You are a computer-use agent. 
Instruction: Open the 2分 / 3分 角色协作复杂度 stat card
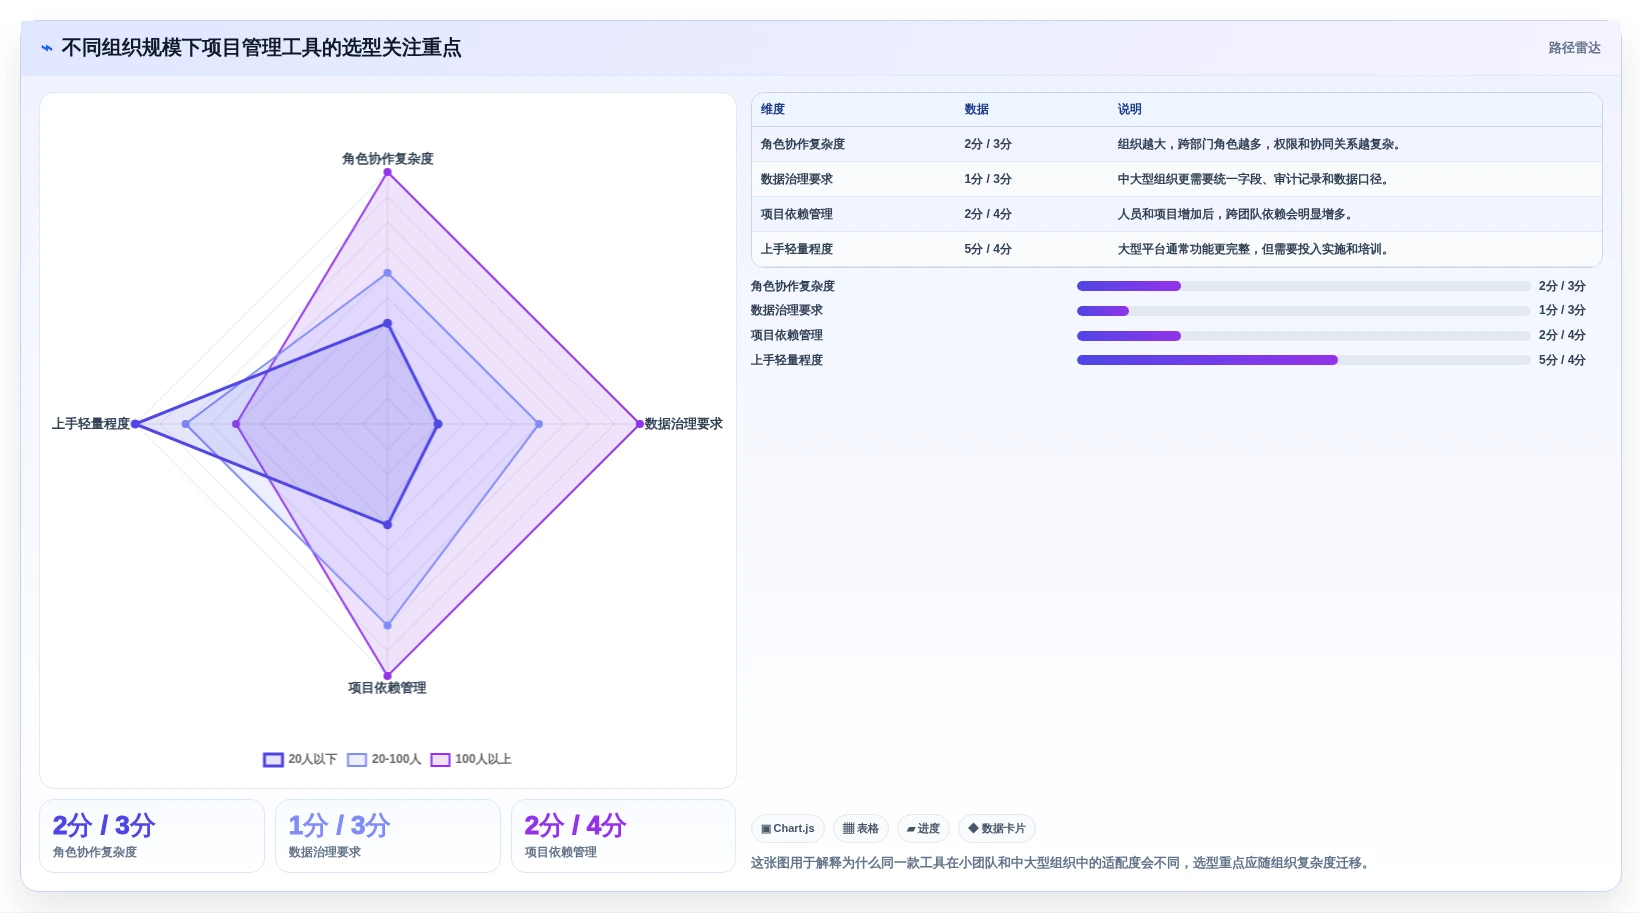(x=152, y=836)
